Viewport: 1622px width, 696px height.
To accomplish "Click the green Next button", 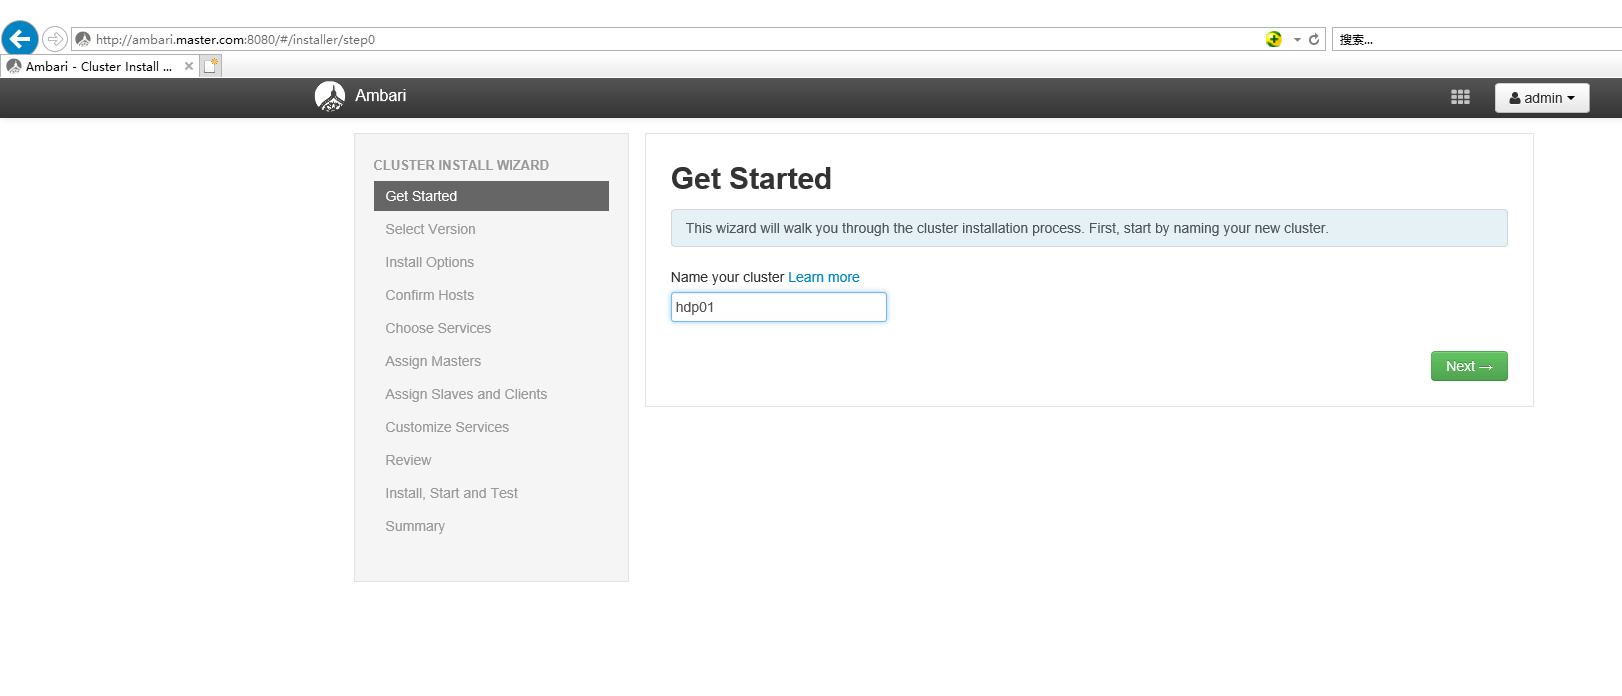I will point(1469,366).
